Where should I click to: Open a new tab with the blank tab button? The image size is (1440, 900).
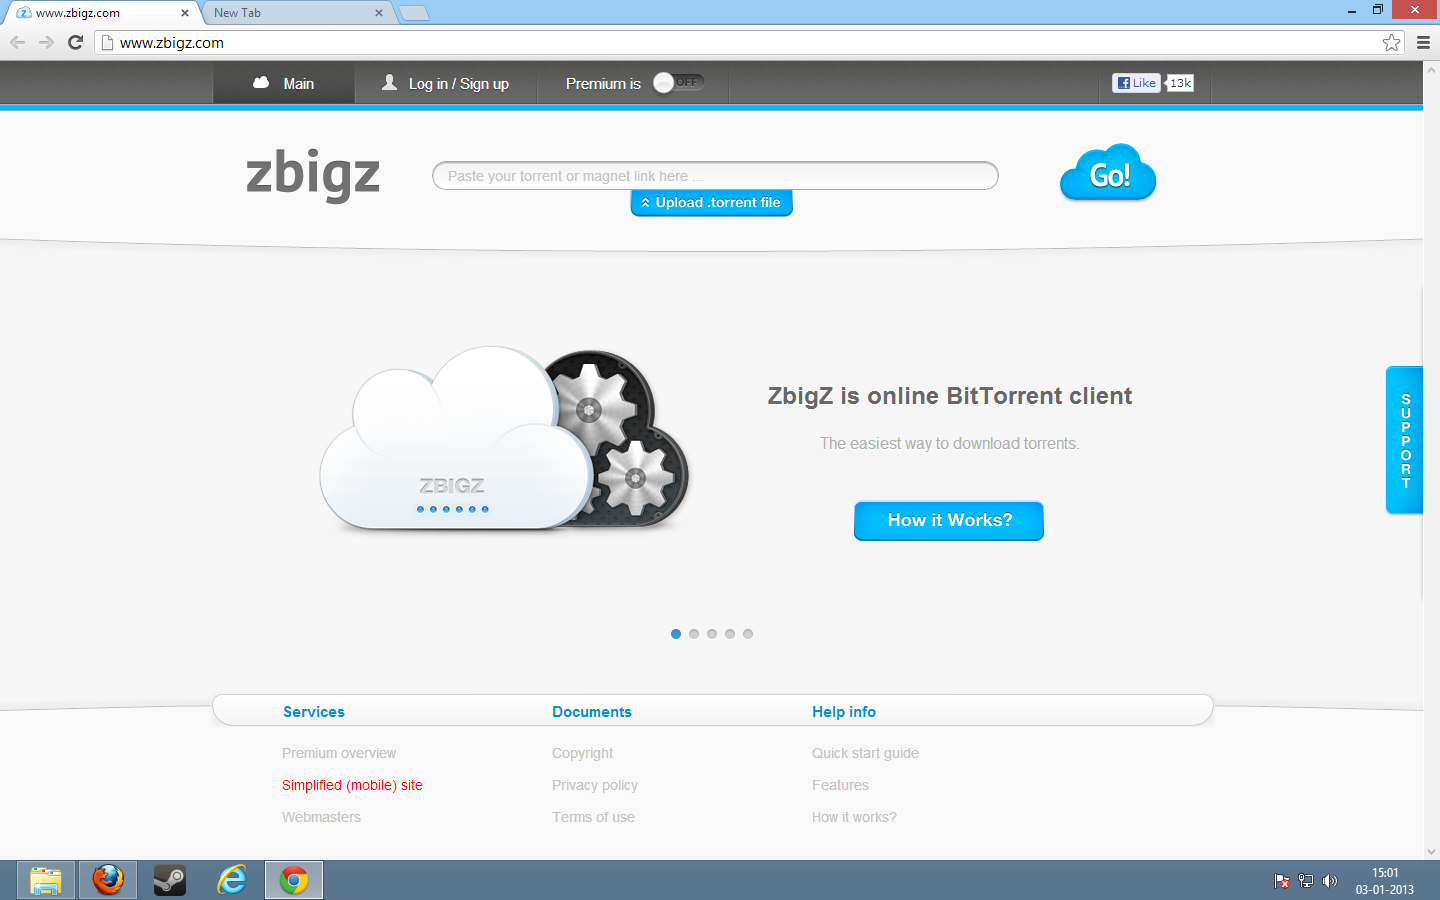[413, 13]
